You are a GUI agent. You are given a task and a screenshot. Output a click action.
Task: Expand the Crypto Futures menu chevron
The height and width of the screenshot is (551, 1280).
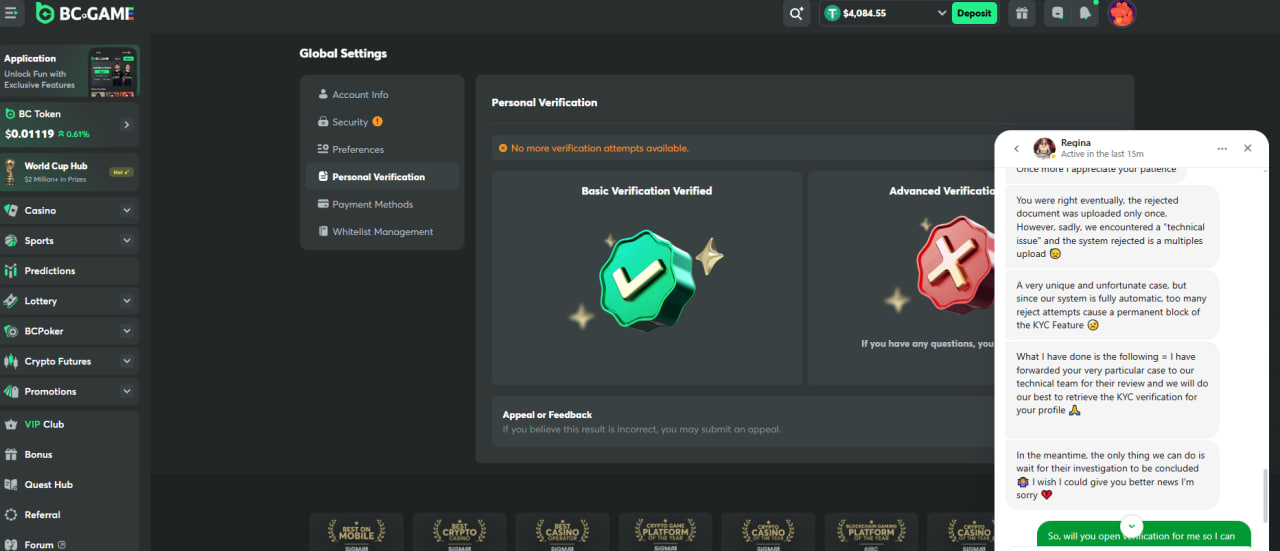pos(126,361)
